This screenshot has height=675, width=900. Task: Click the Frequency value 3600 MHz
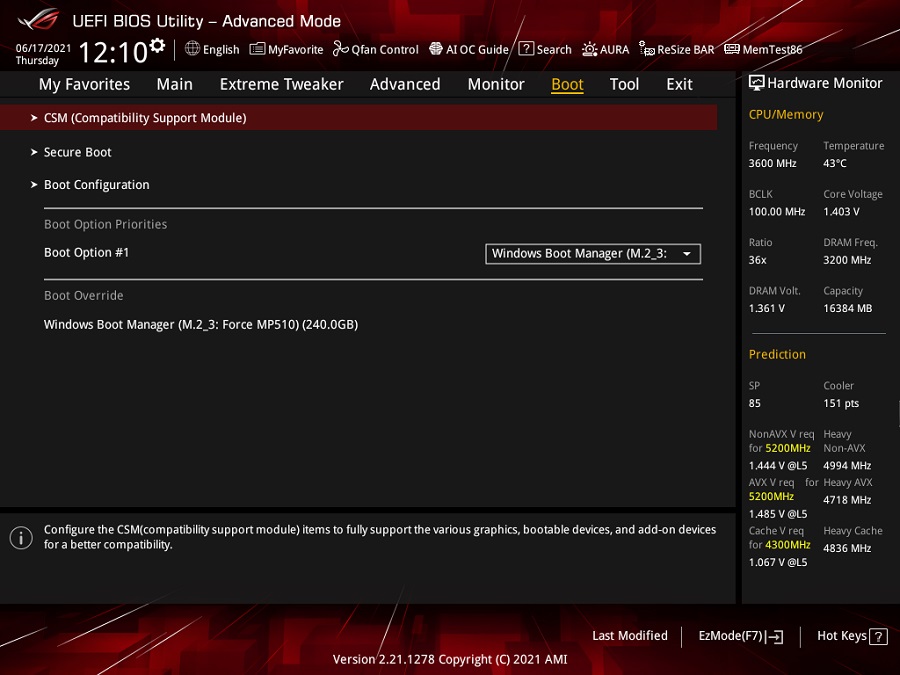773,163
